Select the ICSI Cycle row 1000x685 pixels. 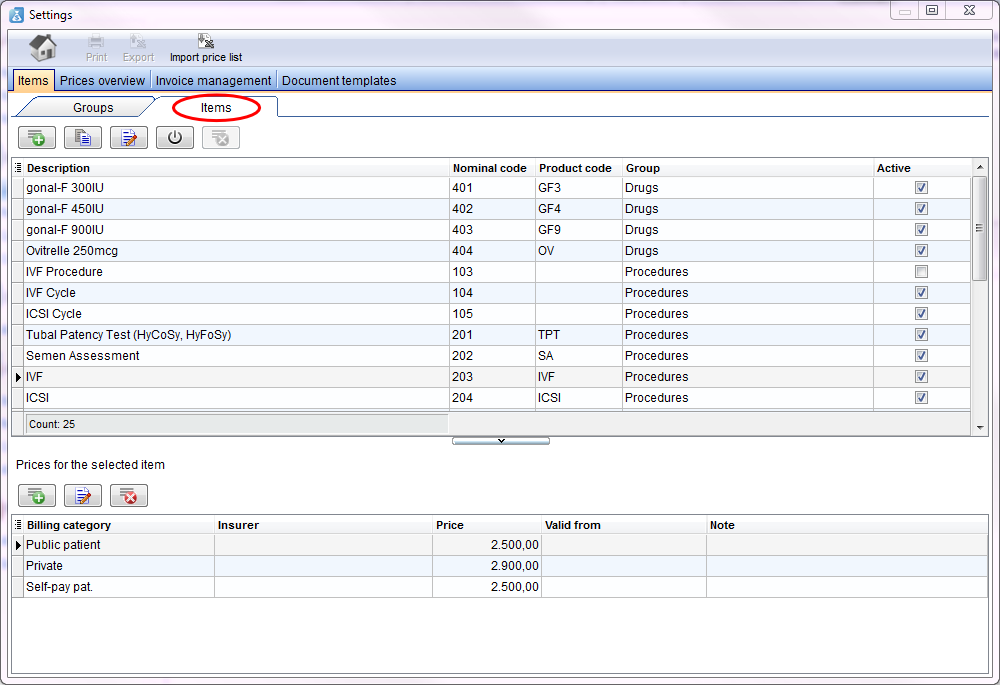pos(491,314)
